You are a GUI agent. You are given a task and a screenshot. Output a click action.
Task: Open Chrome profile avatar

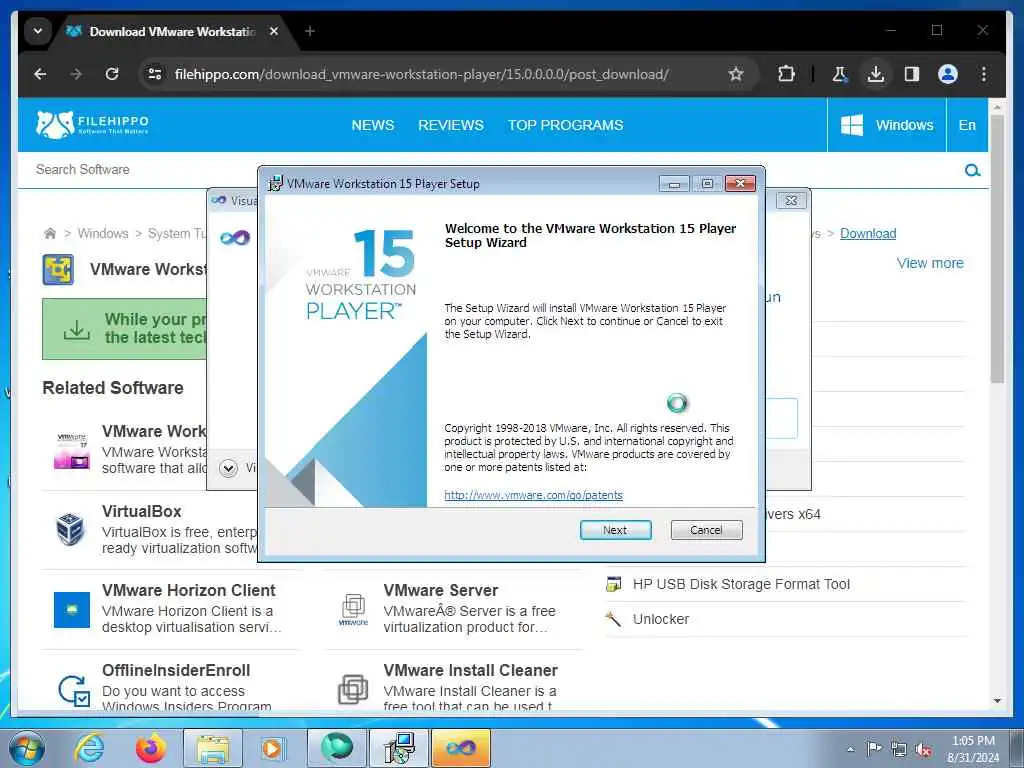948,74
